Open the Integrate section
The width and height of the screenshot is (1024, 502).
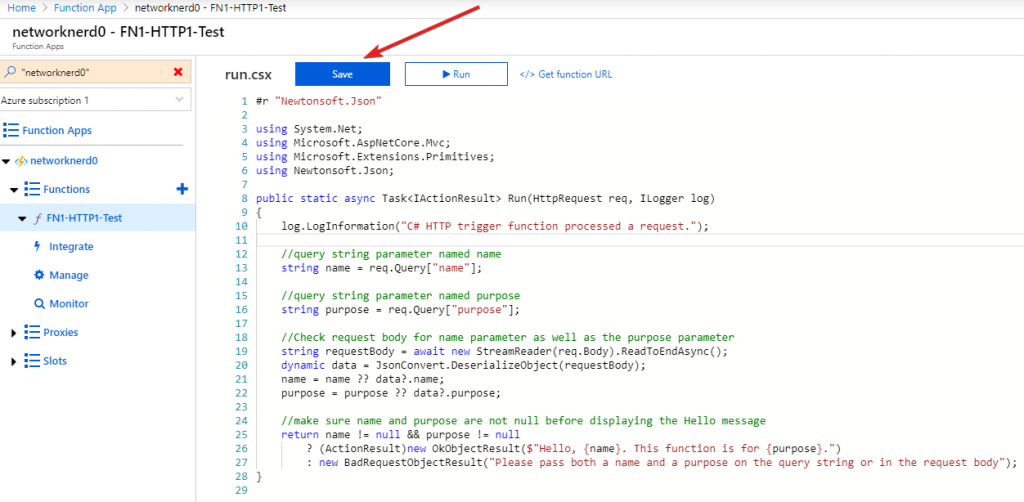71,247
